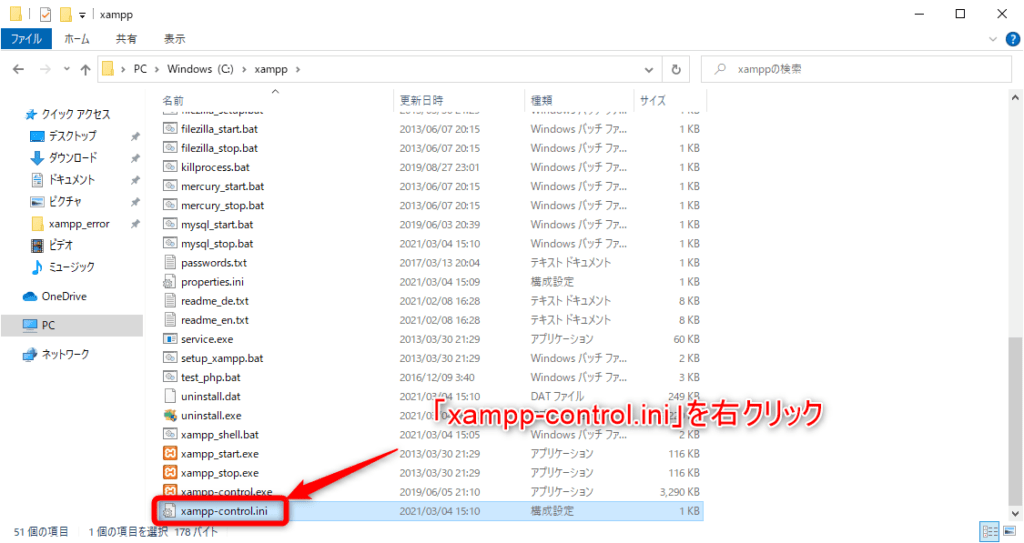Select the filezilla_start.bat file icon
This screenshot has height=543, width=1024.
click(x=170, y=129)
